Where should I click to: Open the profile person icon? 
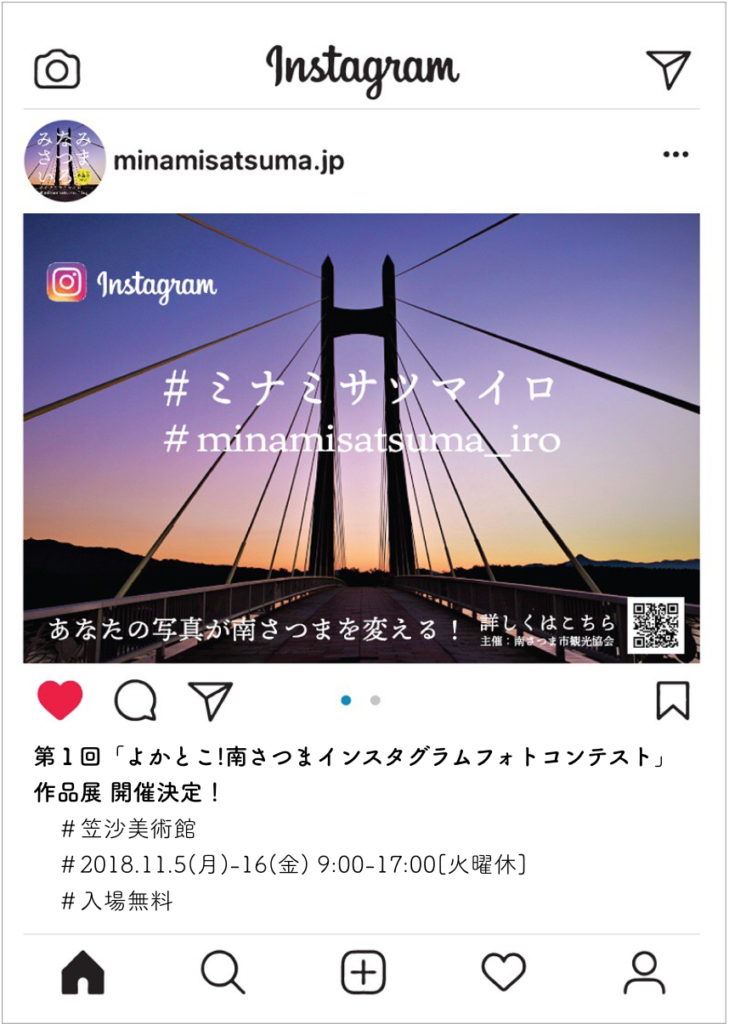click(645, 973)
